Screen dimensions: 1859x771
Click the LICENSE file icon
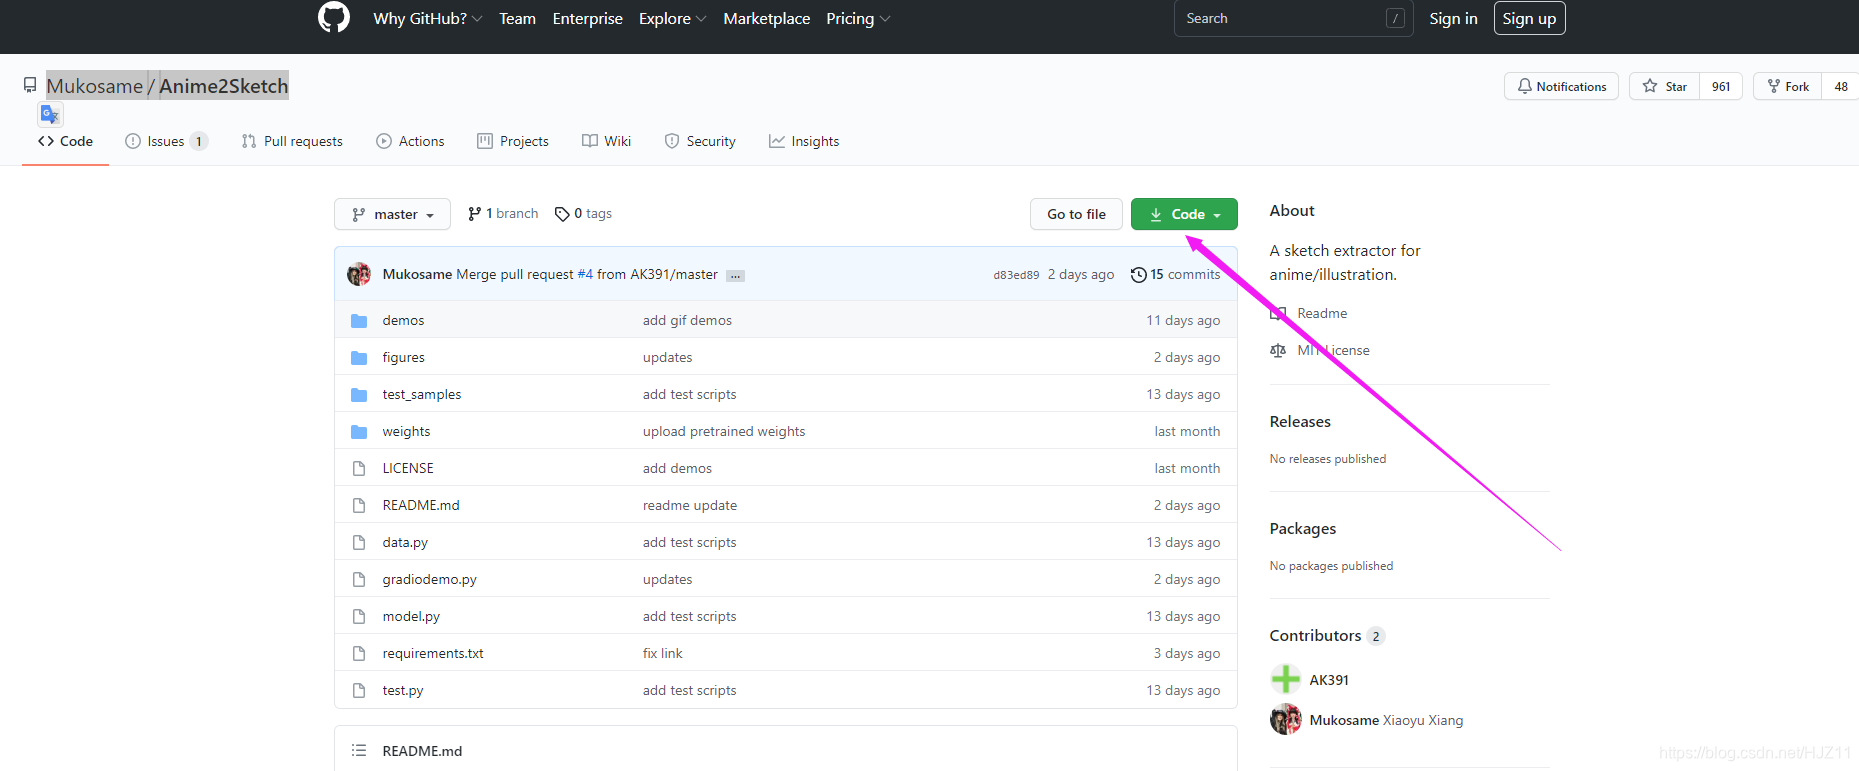[x=359, y=468]
